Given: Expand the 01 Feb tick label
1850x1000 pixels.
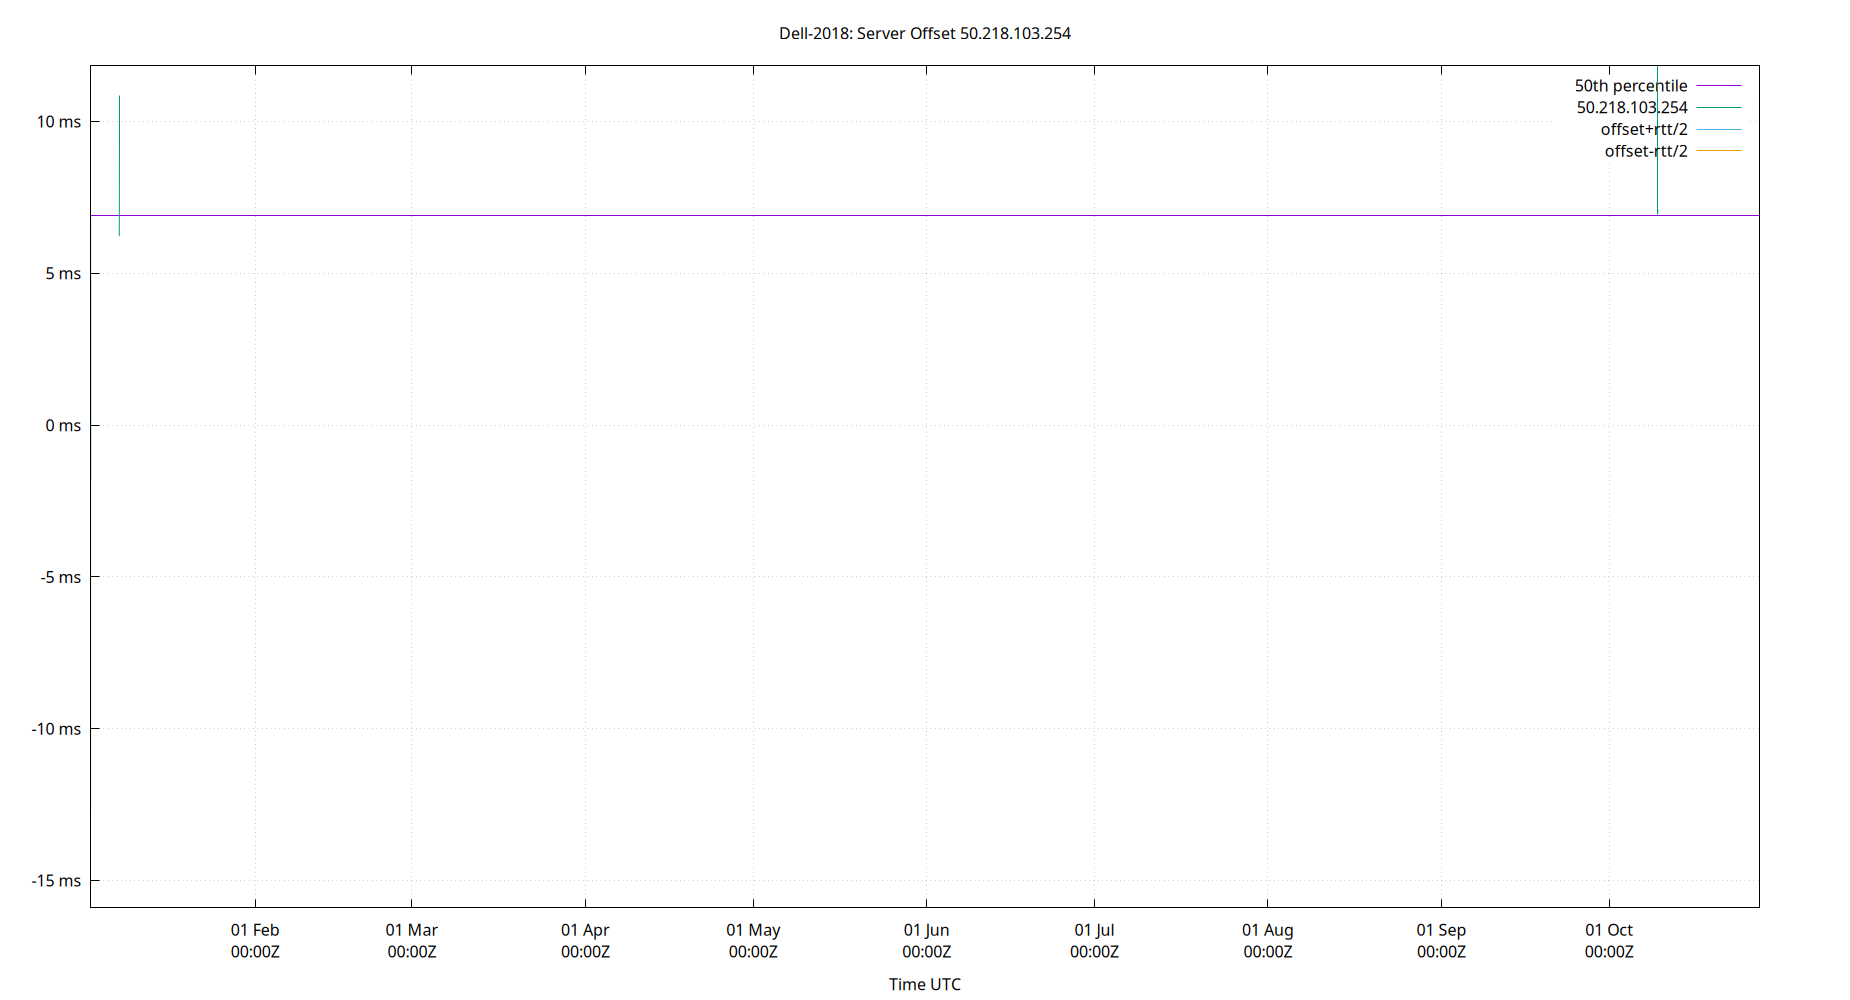Looking at the screenshot, I should point(256,940).
